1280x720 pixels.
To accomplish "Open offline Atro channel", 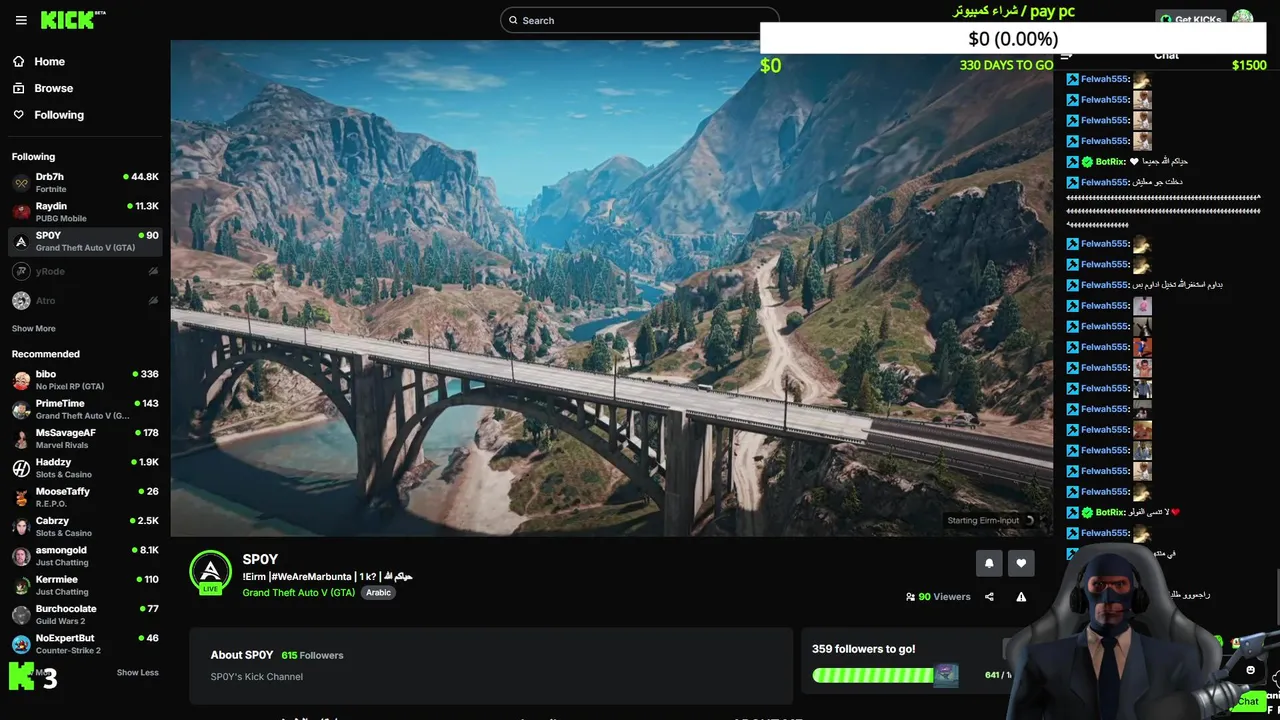I will (85, 300).
